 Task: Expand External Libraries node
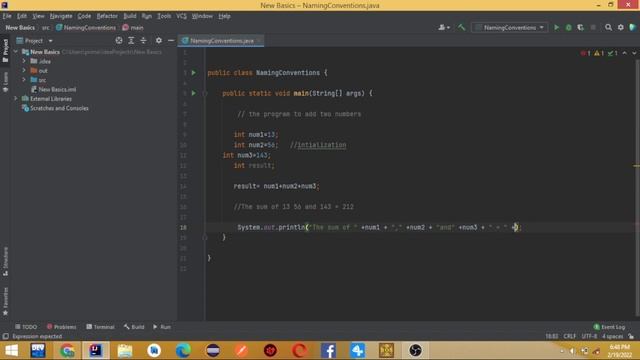(x=16, y=99)
